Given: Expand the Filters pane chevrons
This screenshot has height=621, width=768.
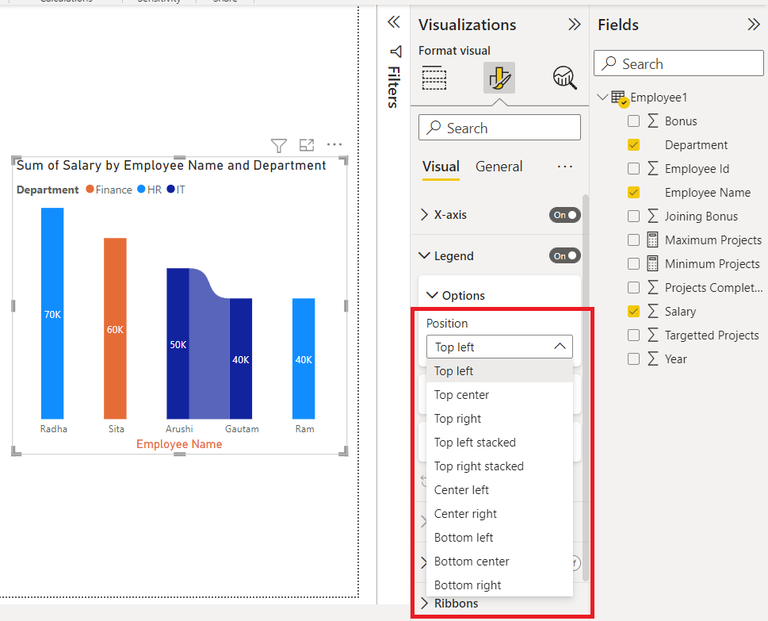Looking at the screenshot, I should (394, 22).
